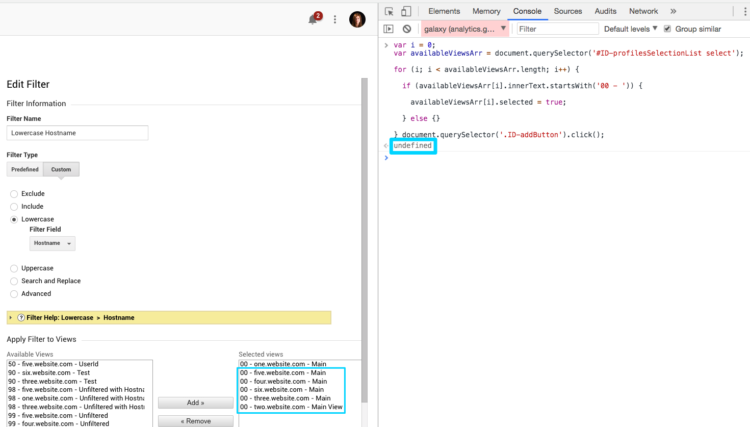Select '00 - three.website.com - Main' in Selected views

(299, 398)
